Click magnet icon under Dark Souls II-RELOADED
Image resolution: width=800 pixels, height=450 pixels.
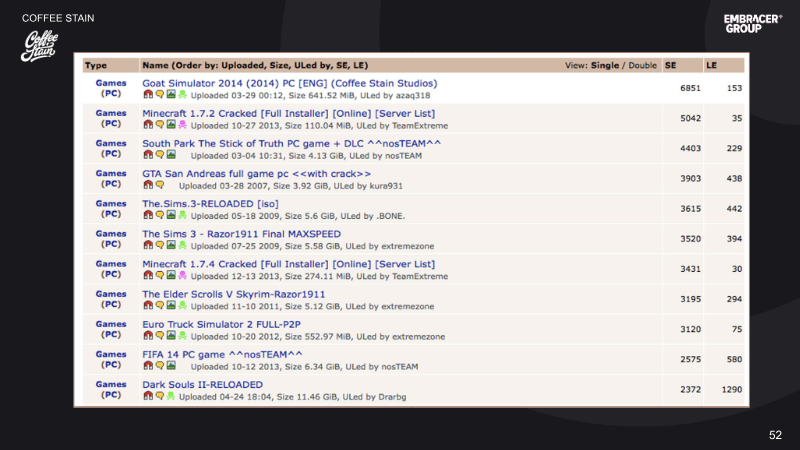point(148,395)
